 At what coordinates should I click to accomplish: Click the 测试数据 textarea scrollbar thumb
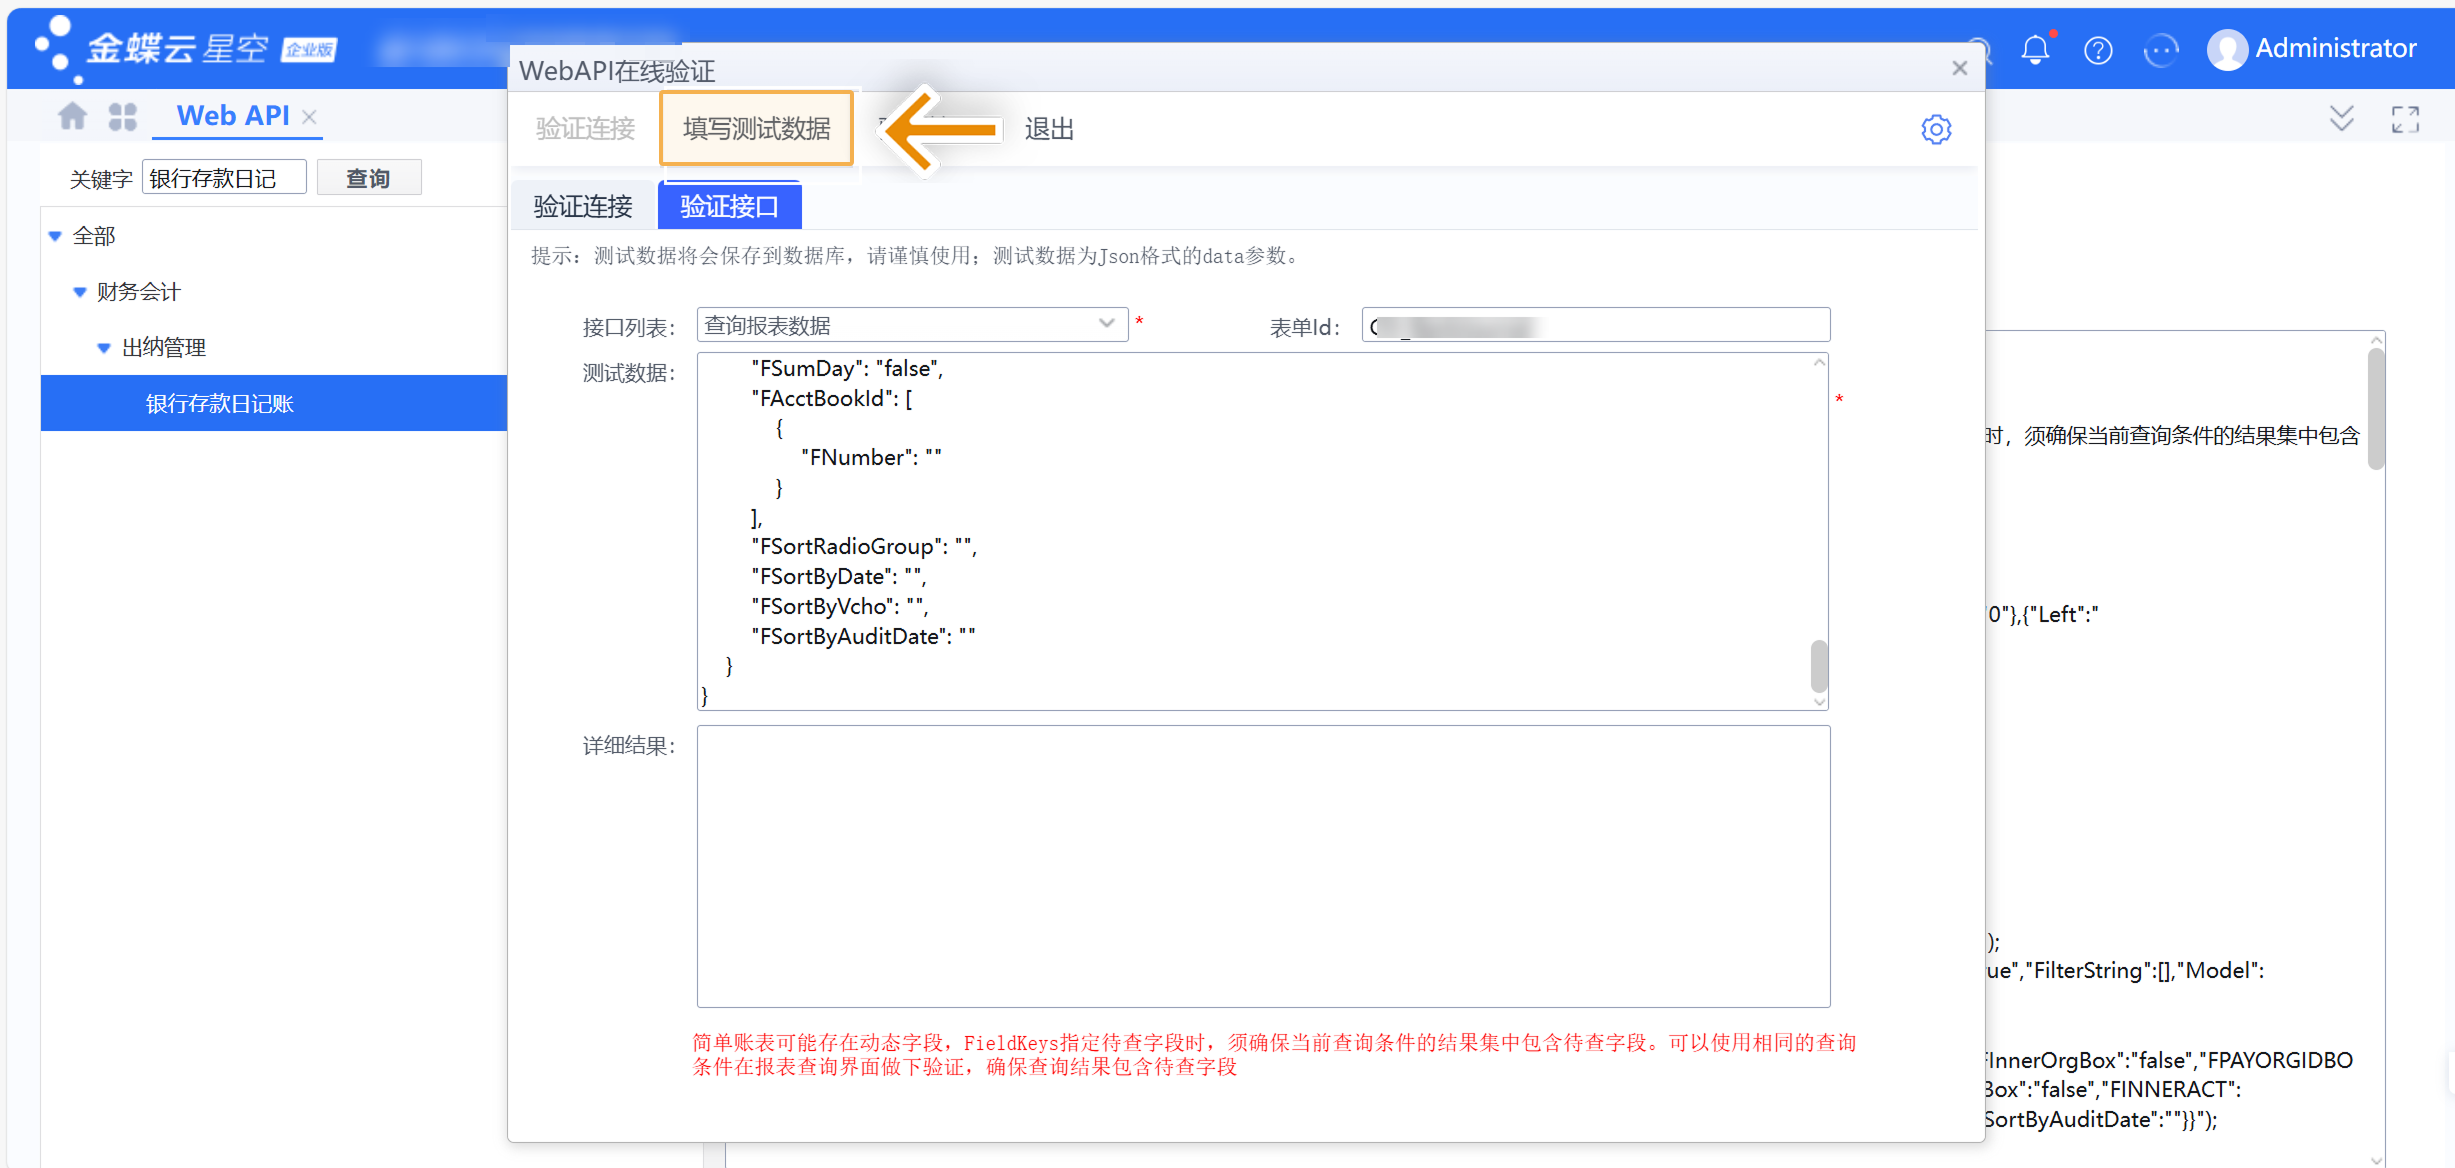coord(1819,665)
